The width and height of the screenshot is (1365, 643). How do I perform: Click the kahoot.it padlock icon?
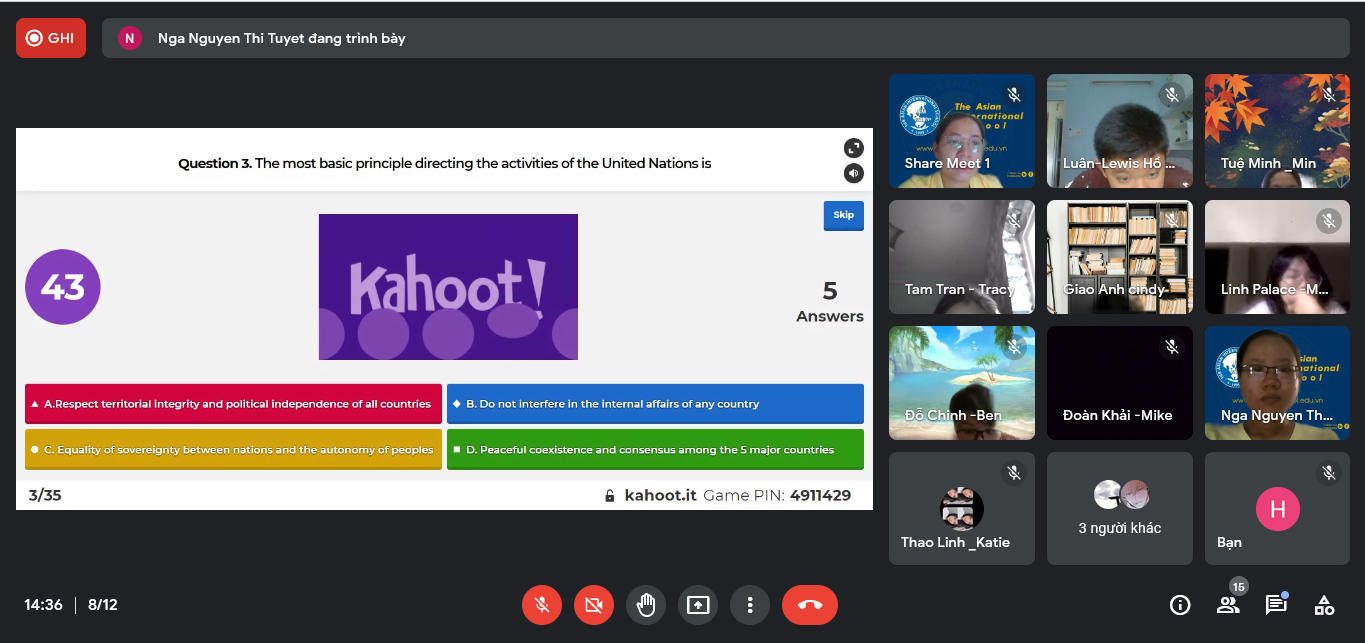[610, 496]
